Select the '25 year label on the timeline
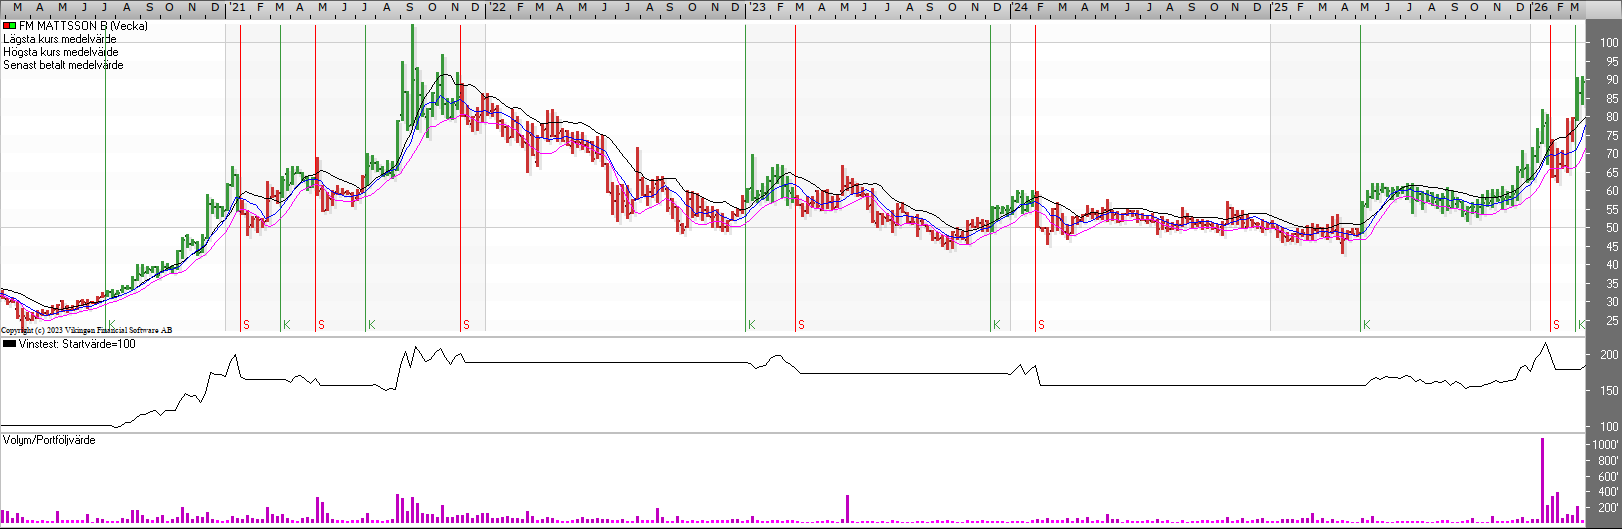This screenshot has height=529, width=1622. [x=1280, y=7]
